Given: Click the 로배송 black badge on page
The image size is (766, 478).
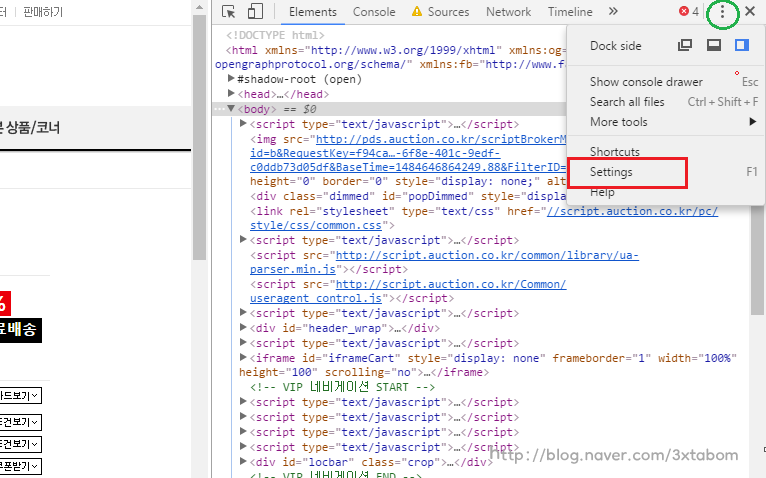Looking at the screenshot, I should click(x=21, y=330).
